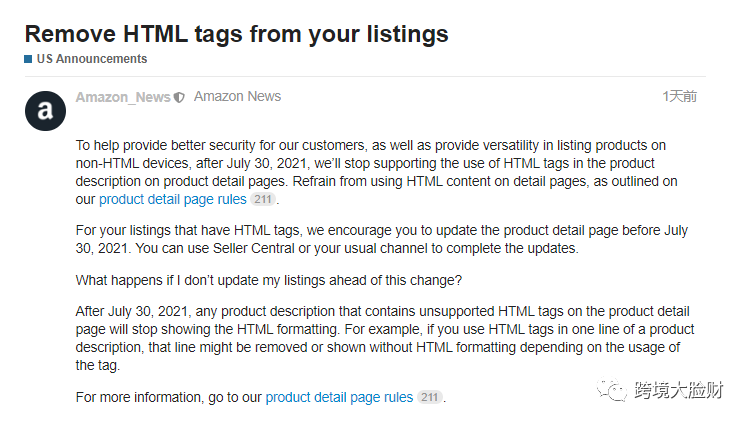Viewport: 747px width, 423px height.
Task: Open the US Announcements category
Action: coord(91,59)
